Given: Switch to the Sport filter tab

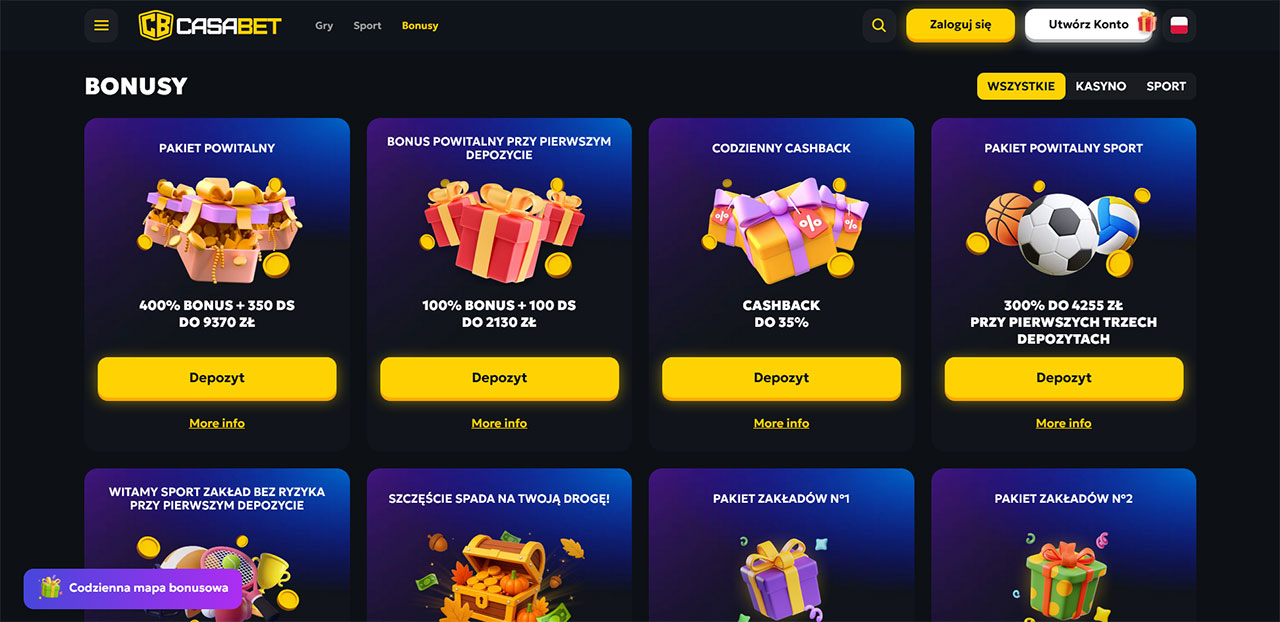Looking at the screenshot, I should click(x=1166, y=86).
